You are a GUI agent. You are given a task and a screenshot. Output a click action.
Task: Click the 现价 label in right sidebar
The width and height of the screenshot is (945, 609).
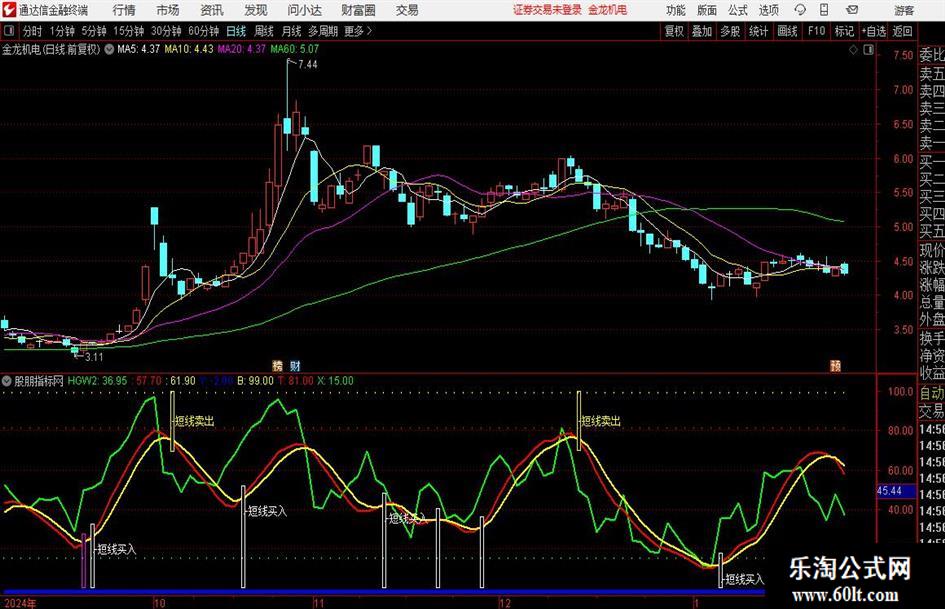point(931,251)
